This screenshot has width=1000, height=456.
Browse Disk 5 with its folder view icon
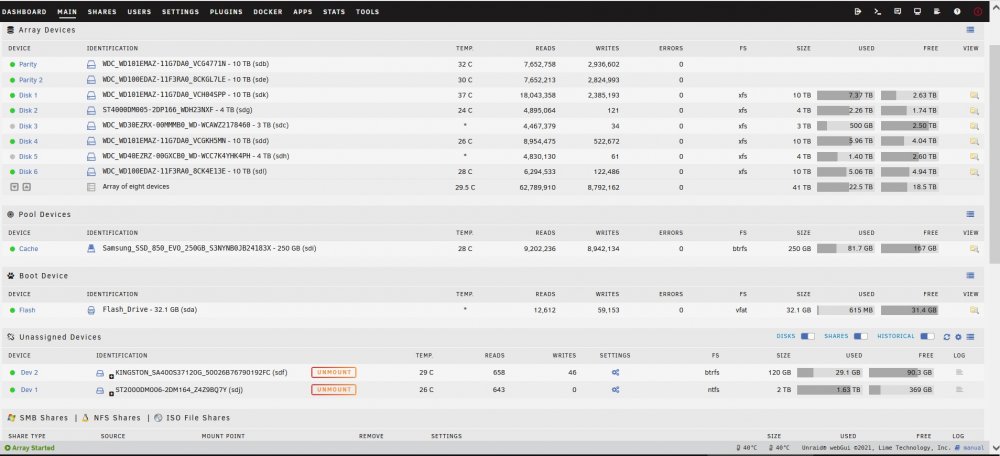pos(974,157)
